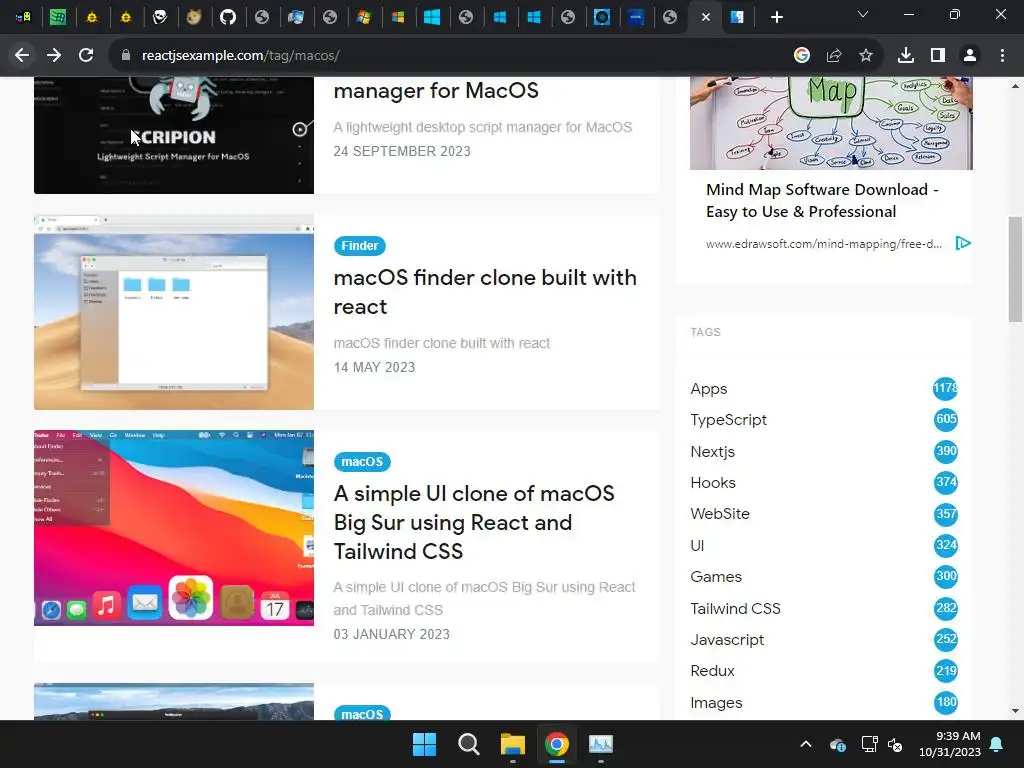This screenshot has width=1024, height=768.
Task: Switch to the Doge icon tab
Action: click(x=194, y=18)
